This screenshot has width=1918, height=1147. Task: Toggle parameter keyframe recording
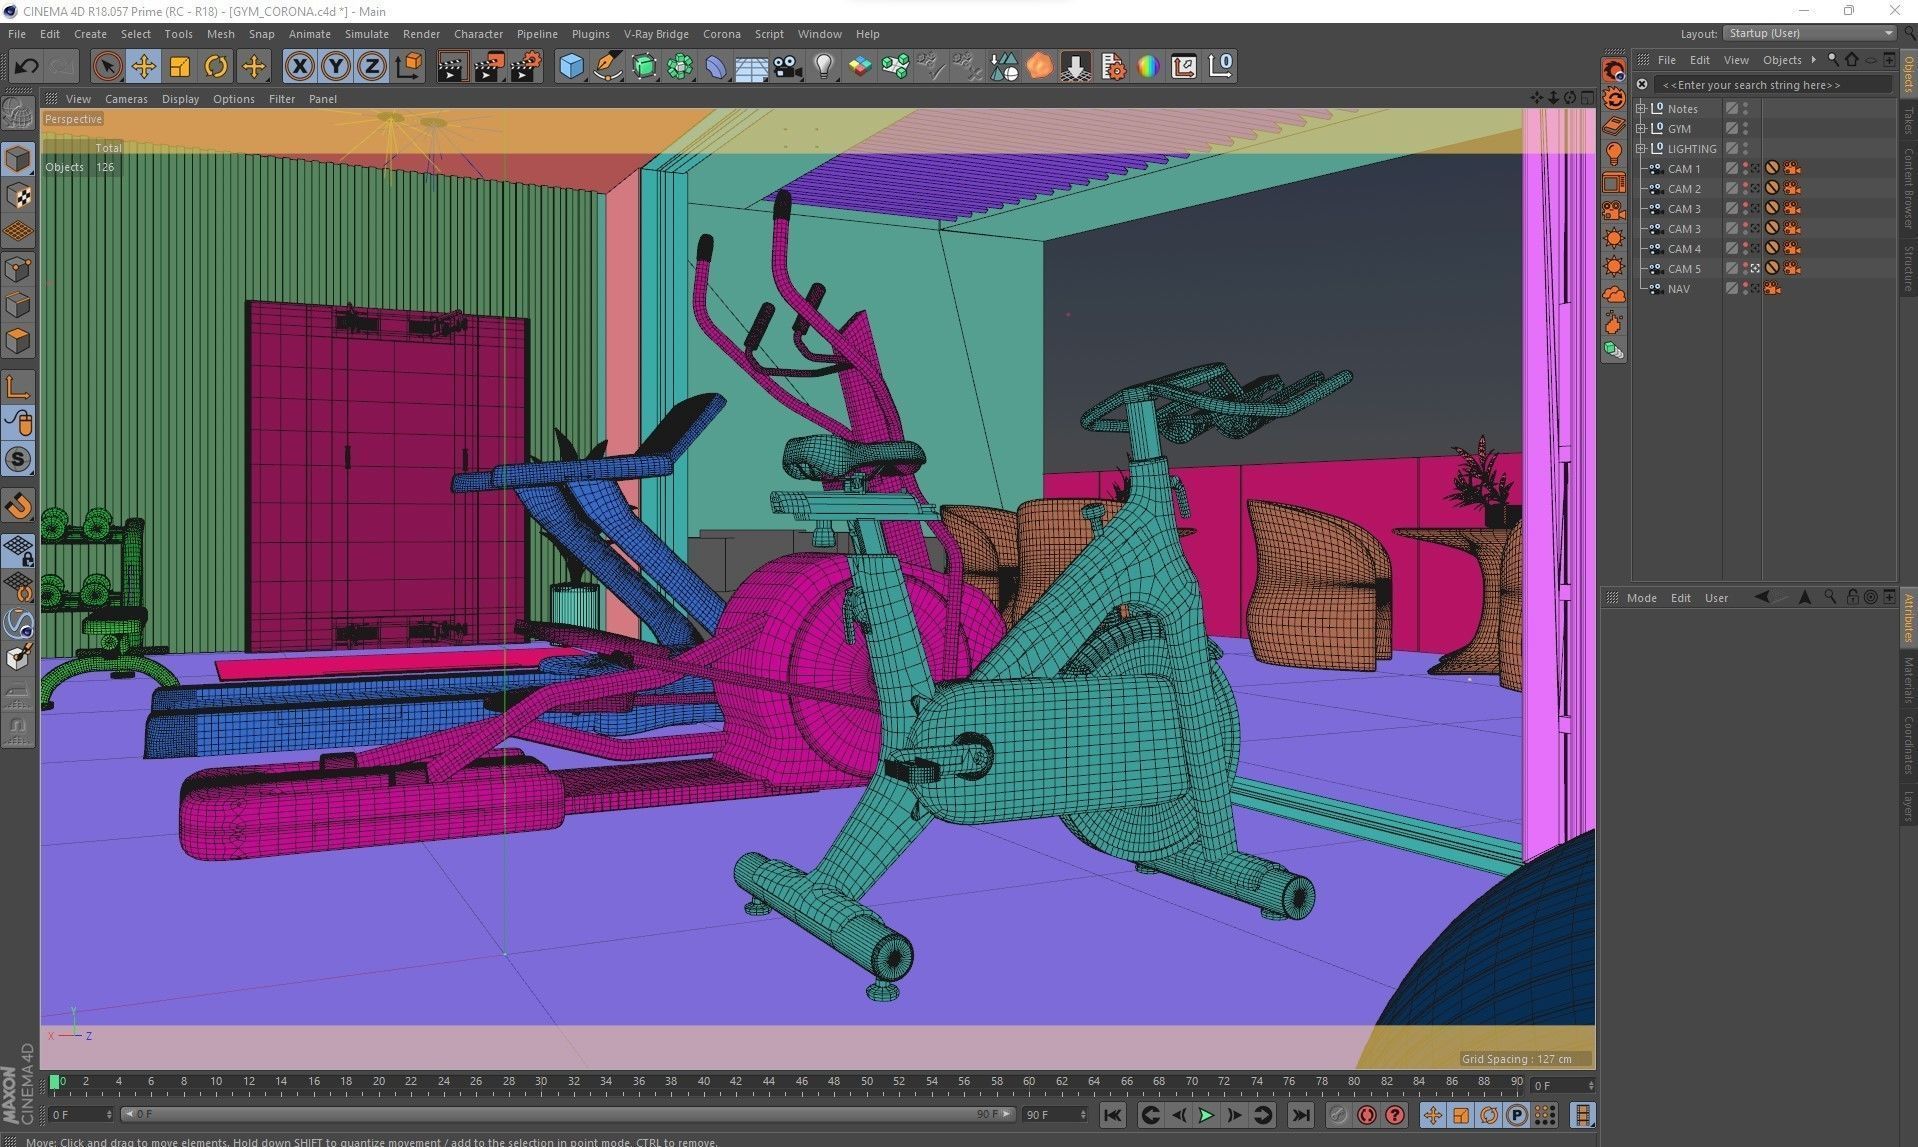(x=1517, y=1115)
